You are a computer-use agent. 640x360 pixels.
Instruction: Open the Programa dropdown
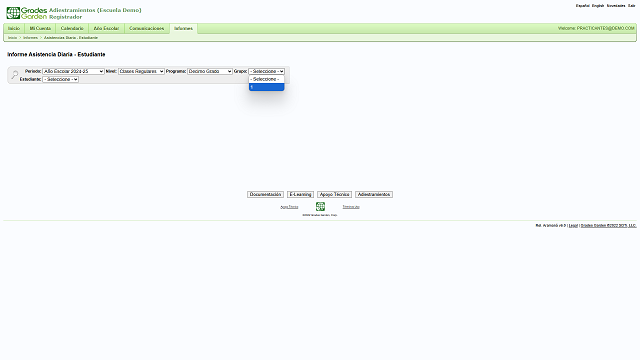pos(210,71)
